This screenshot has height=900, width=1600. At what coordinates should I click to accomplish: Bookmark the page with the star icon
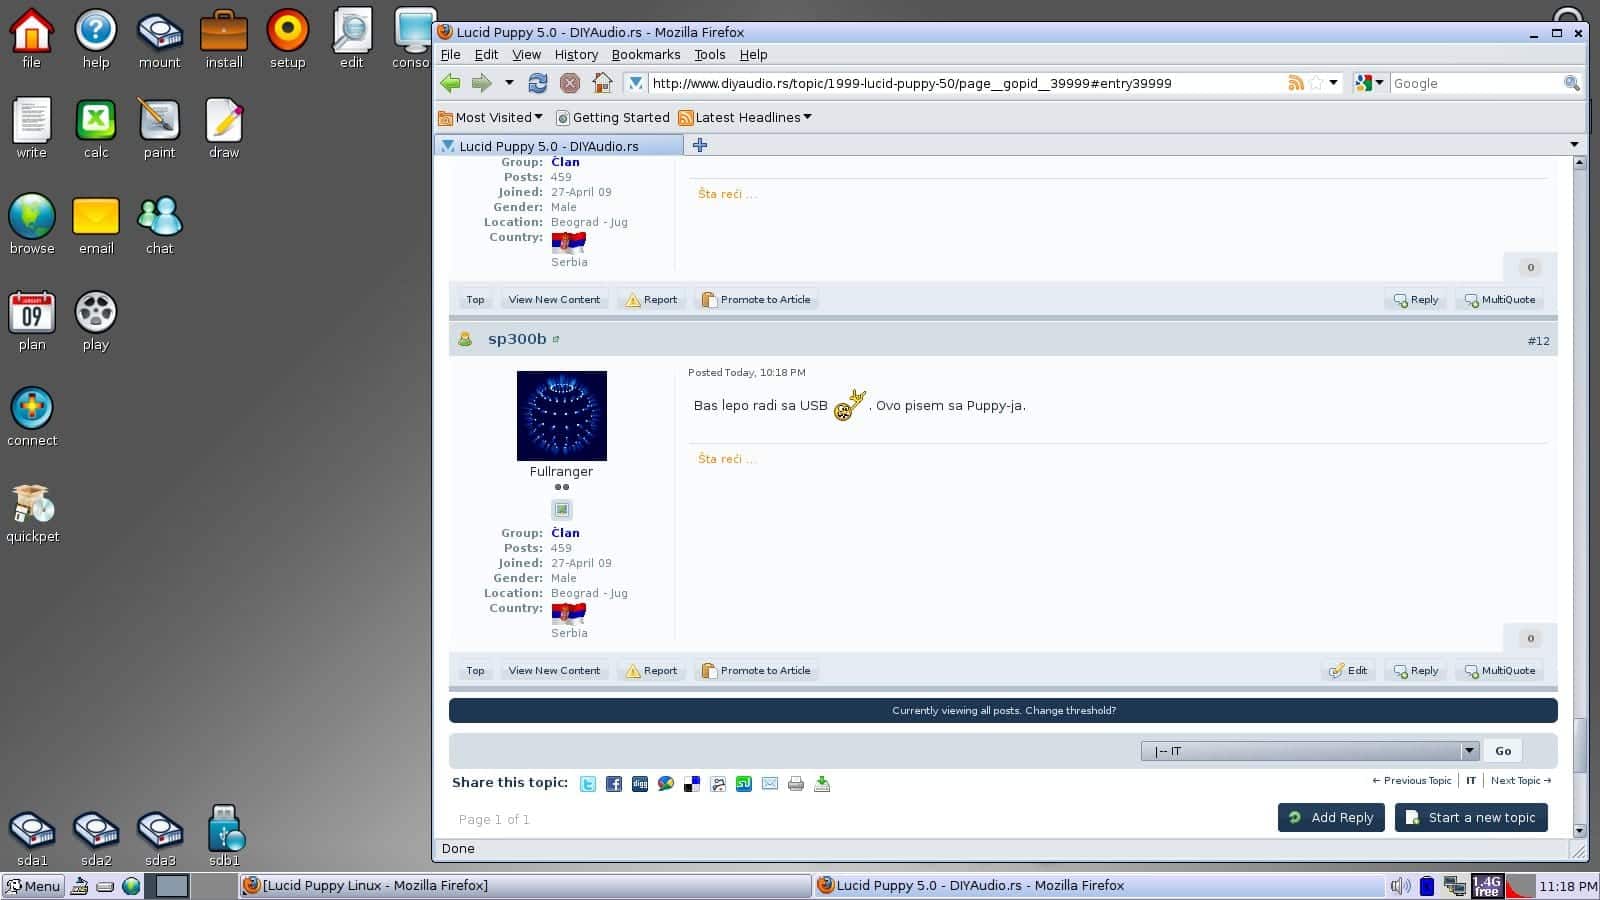coord(1316,83)
